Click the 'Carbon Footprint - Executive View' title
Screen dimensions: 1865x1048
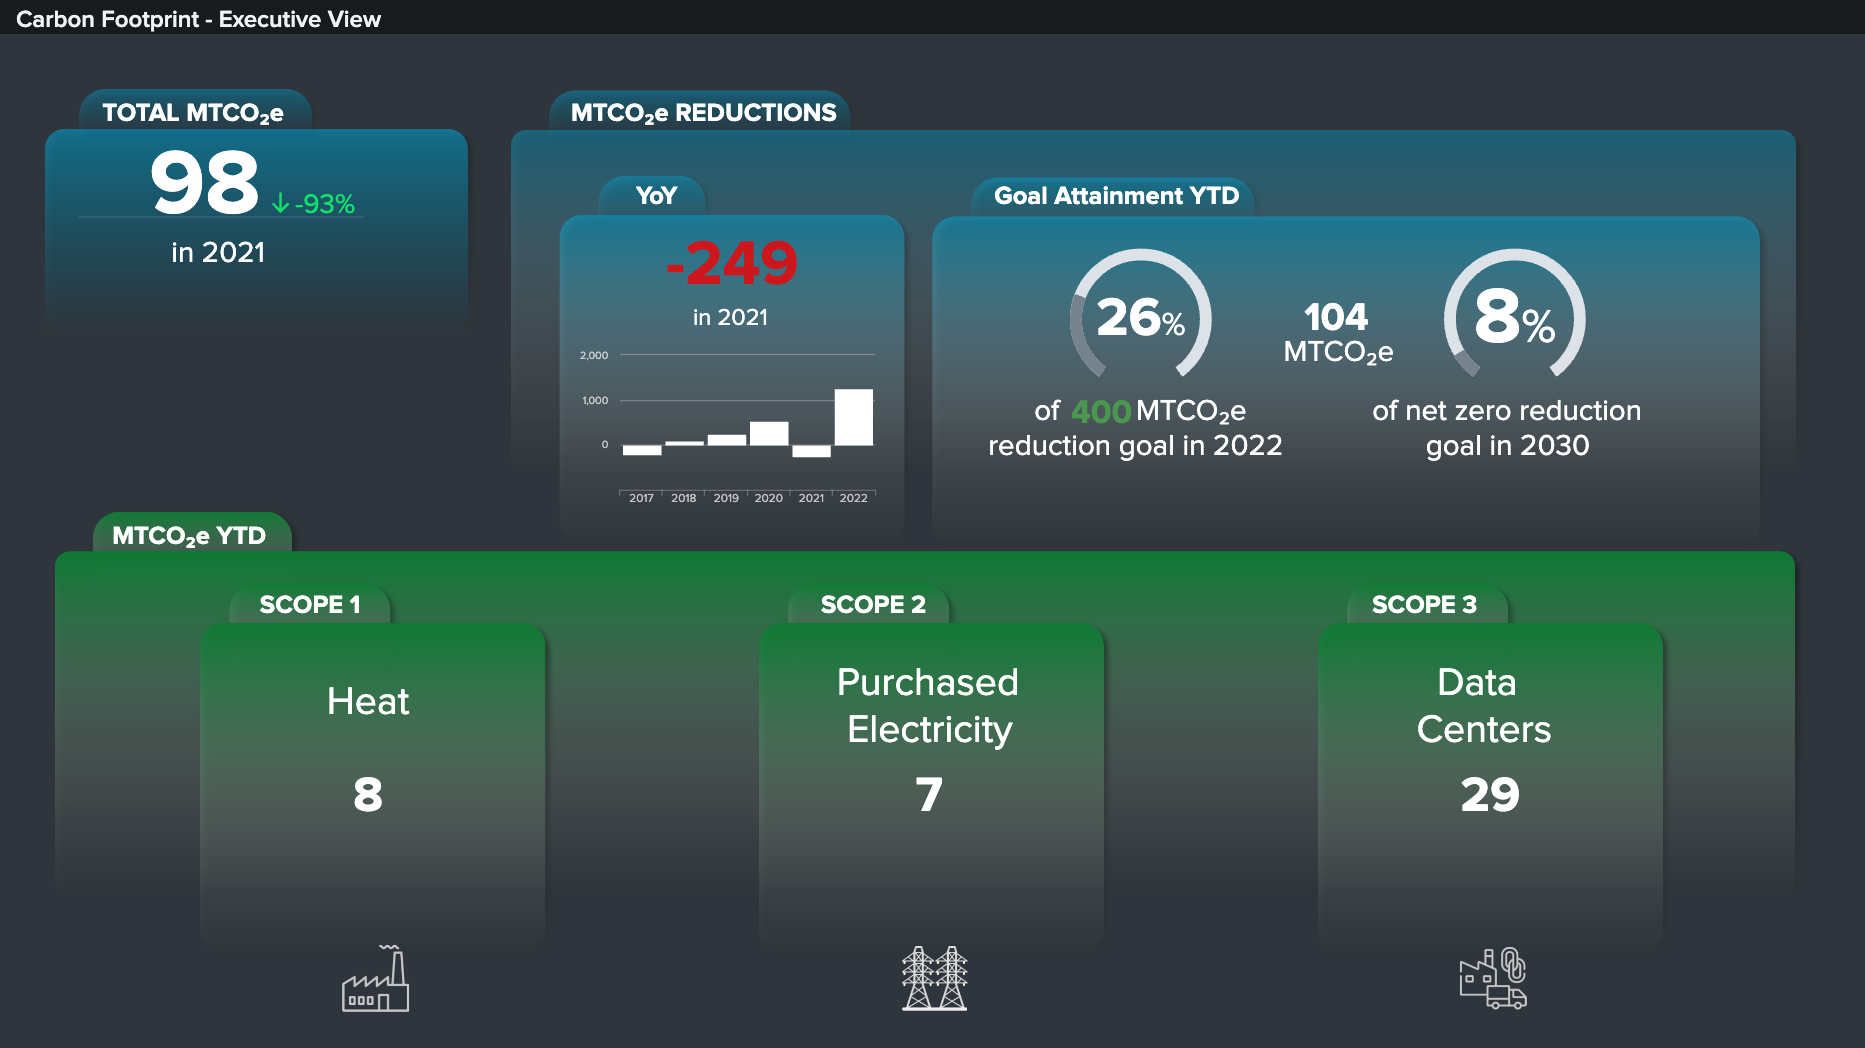click(198, 19)
